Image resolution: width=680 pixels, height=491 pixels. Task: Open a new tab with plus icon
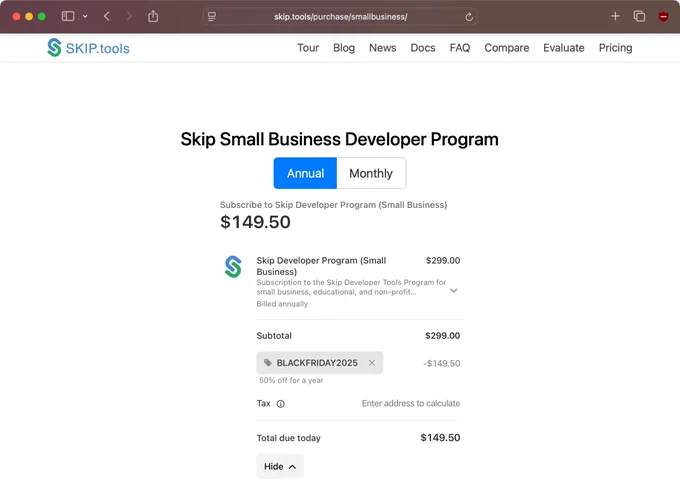point(615,16)
